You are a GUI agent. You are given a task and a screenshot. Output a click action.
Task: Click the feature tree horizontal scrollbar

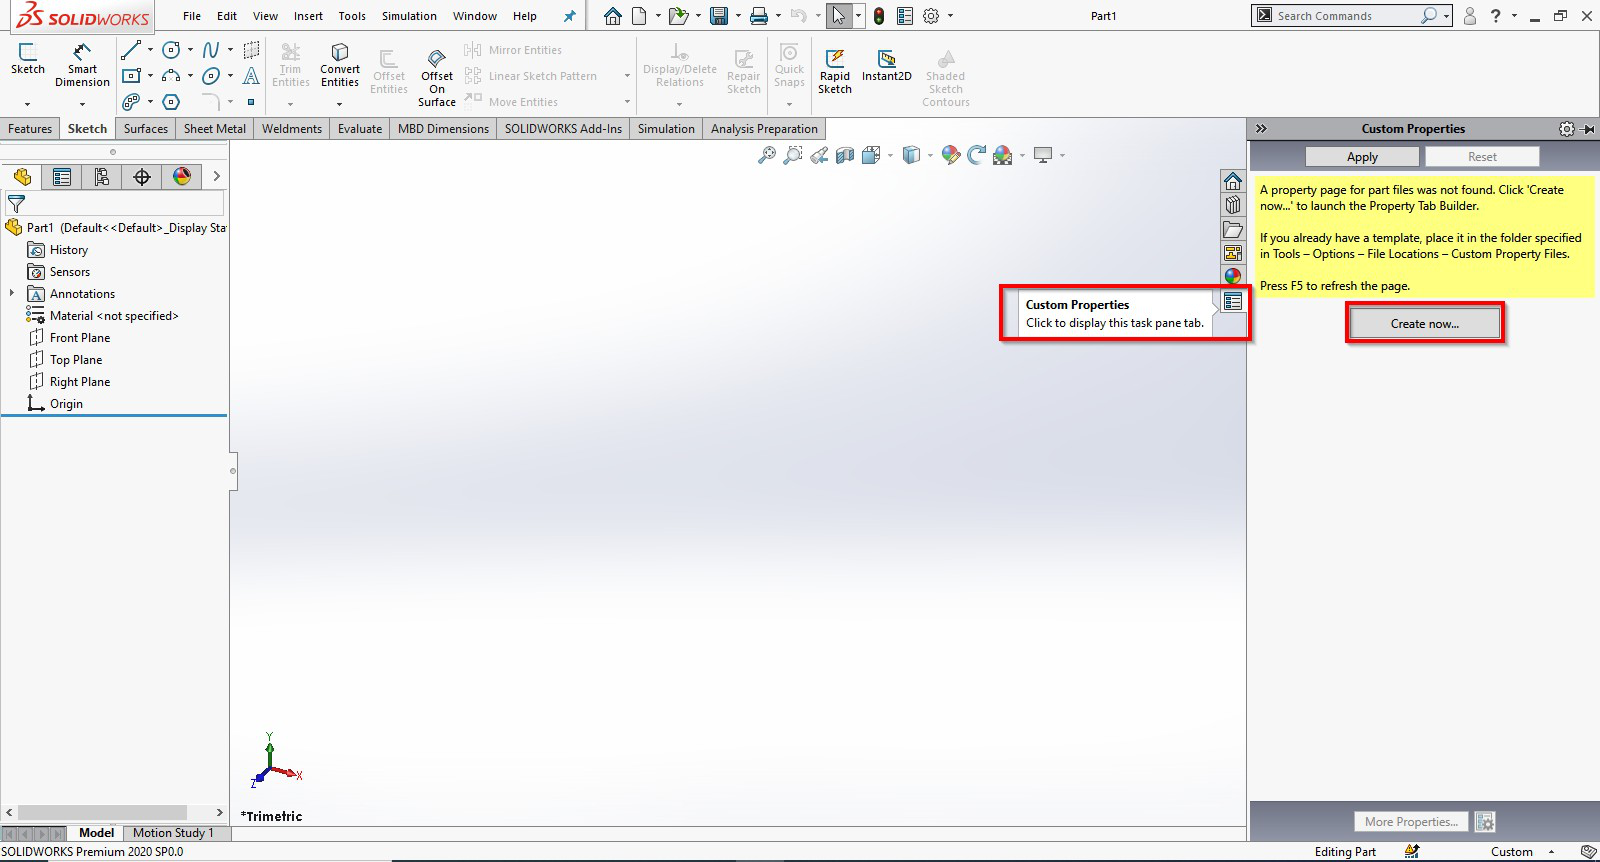click(x=102, y=813)
